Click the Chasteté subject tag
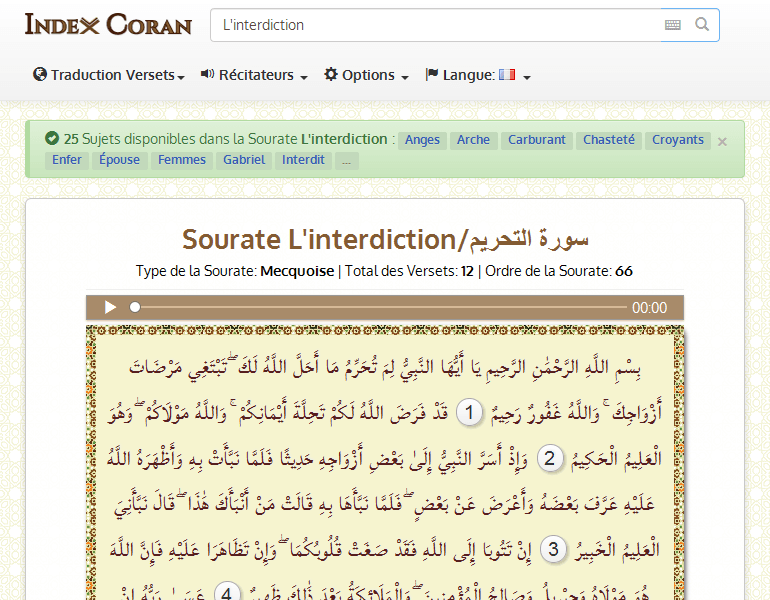The width and height of the screenshot is (770, 600). point(608,140)
